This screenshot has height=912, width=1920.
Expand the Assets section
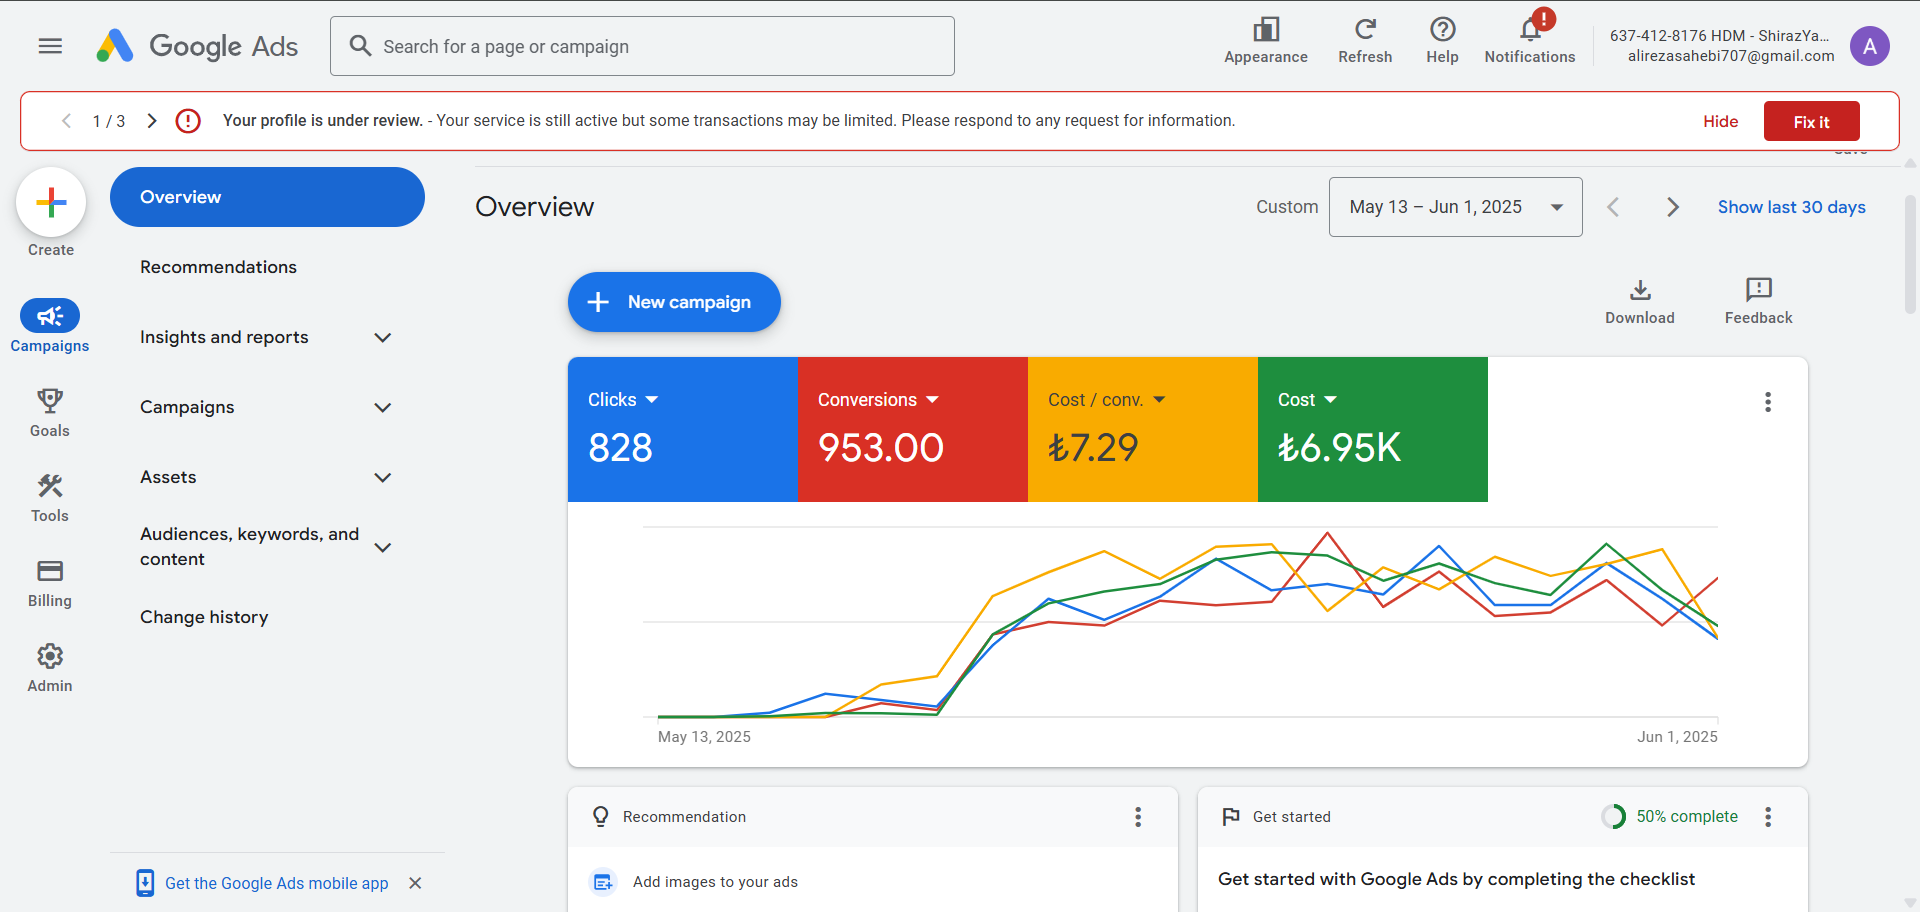click(382, 478)
